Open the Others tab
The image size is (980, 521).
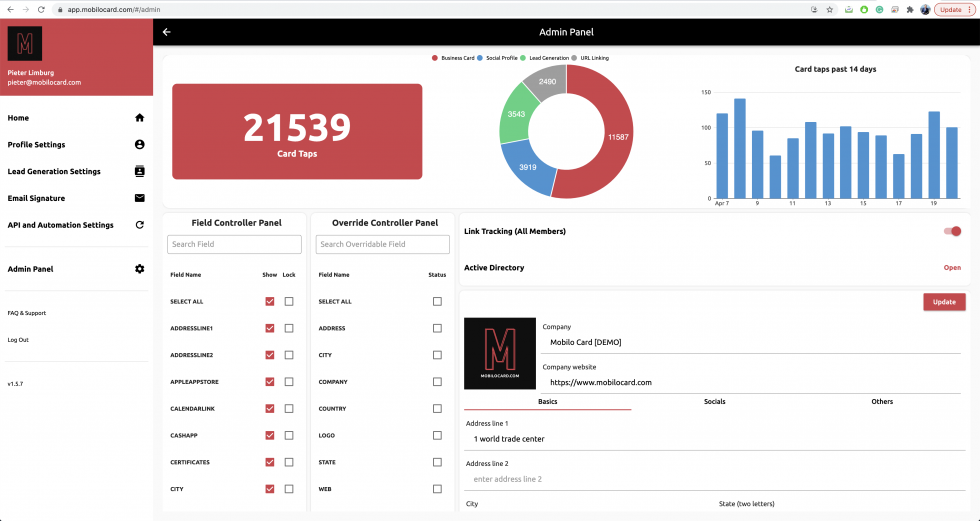tap(882, 402)
